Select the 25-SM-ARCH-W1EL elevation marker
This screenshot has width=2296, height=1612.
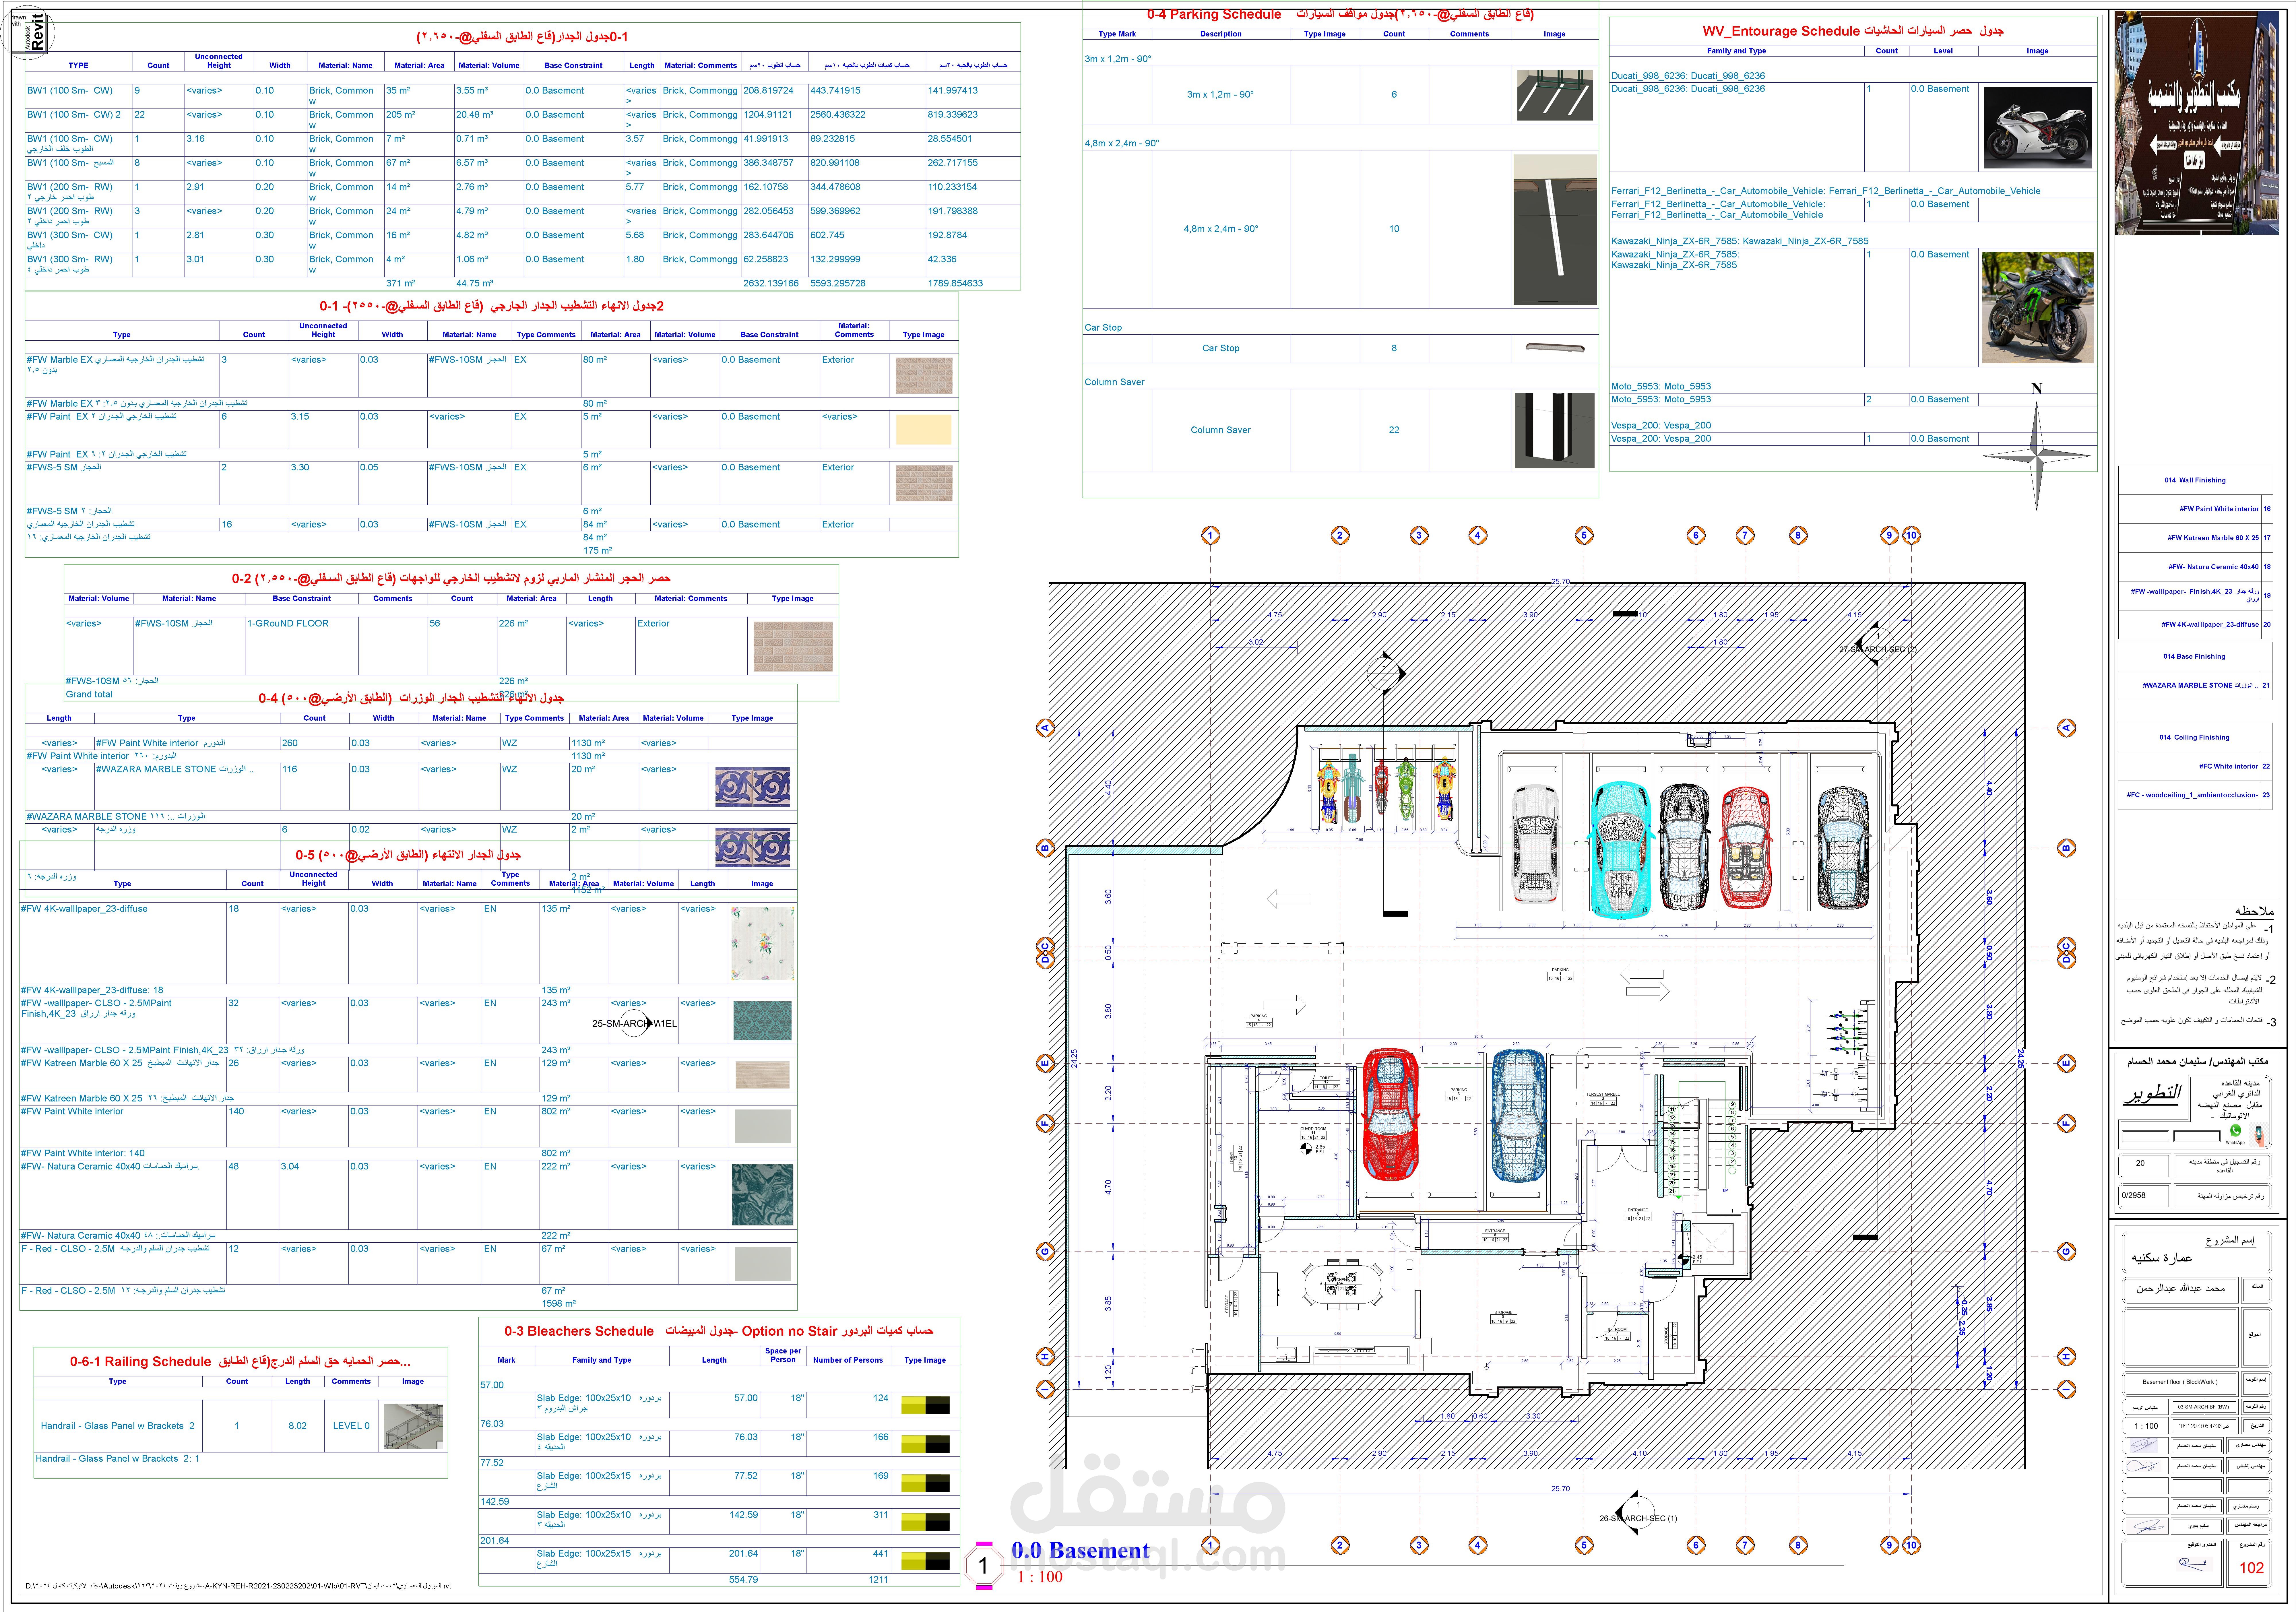[x=634, y=1023]
